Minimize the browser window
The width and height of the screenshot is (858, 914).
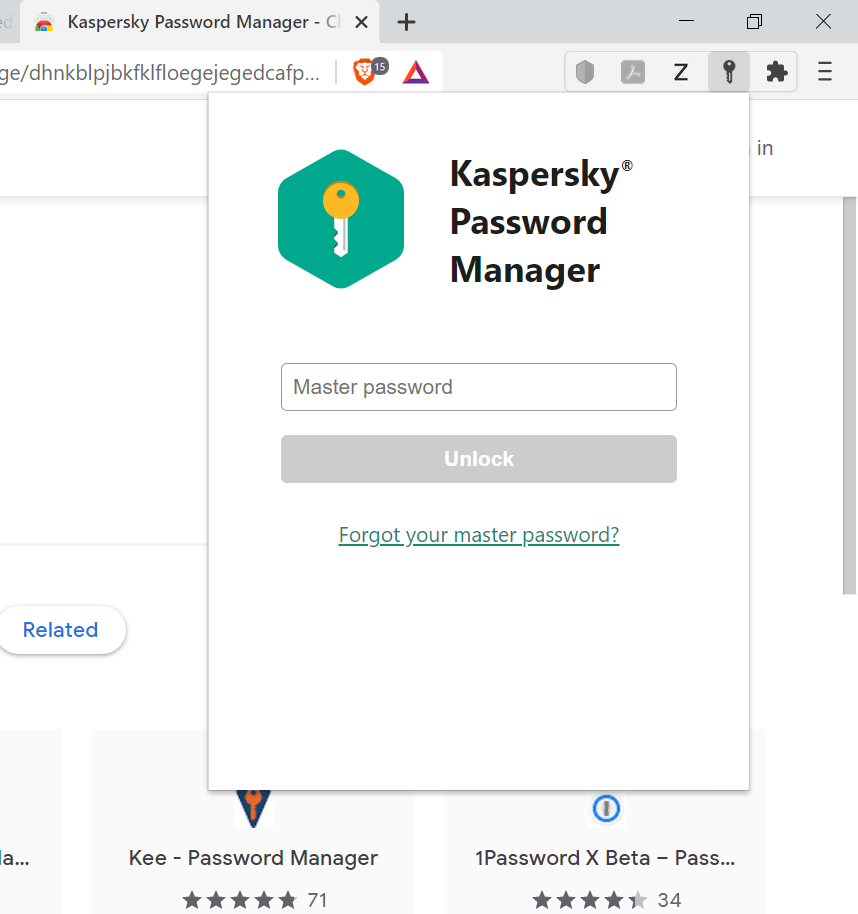click(687, 22)
